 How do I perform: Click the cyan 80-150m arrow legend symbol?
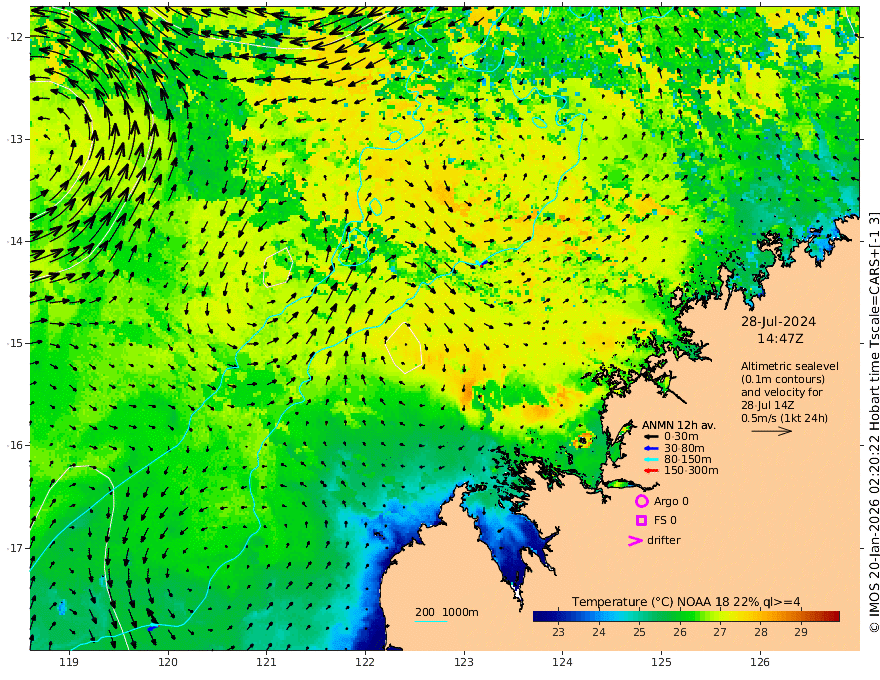[x=651, y=460]
